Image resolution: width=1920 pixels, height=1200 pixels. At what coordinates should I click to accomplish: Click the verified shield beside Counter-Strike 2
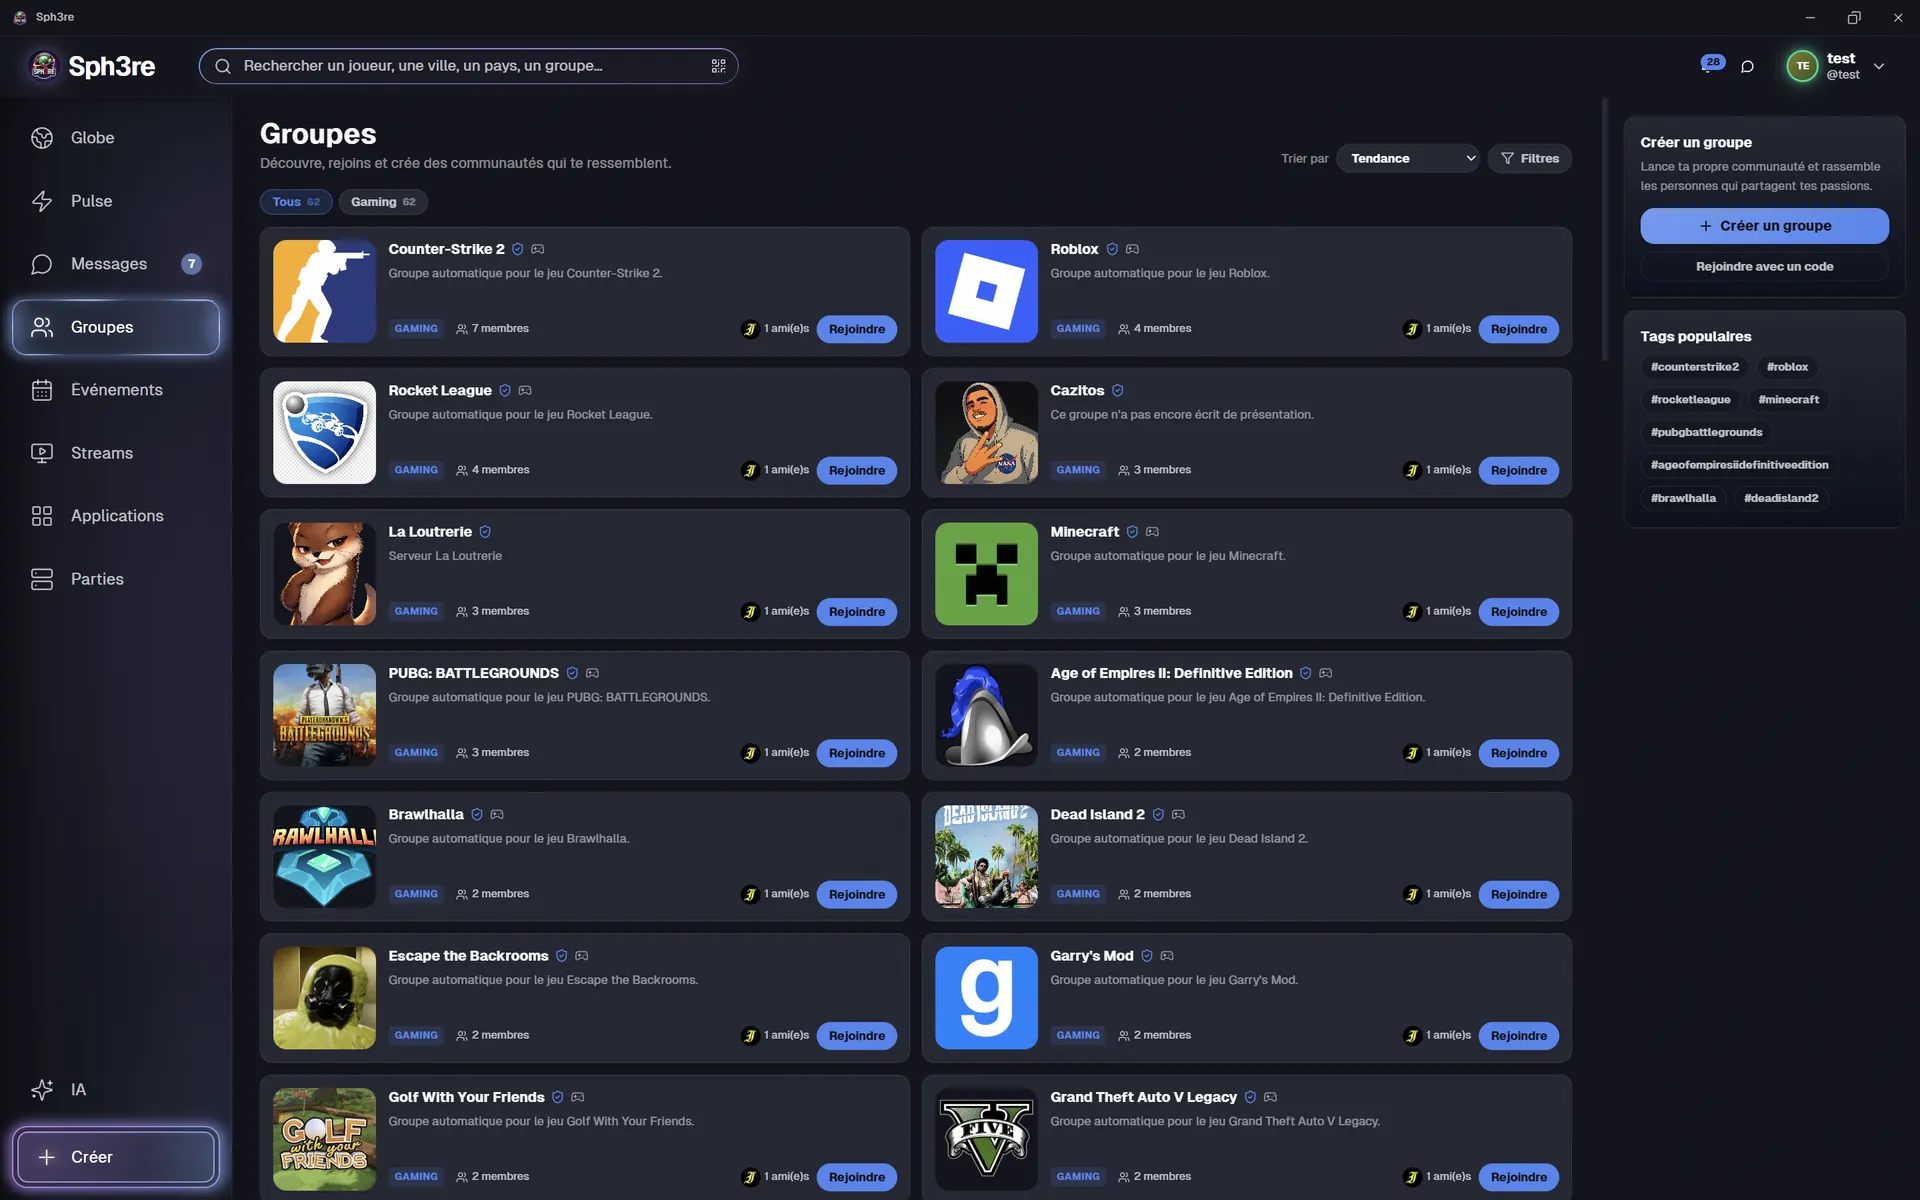[518, 249]
